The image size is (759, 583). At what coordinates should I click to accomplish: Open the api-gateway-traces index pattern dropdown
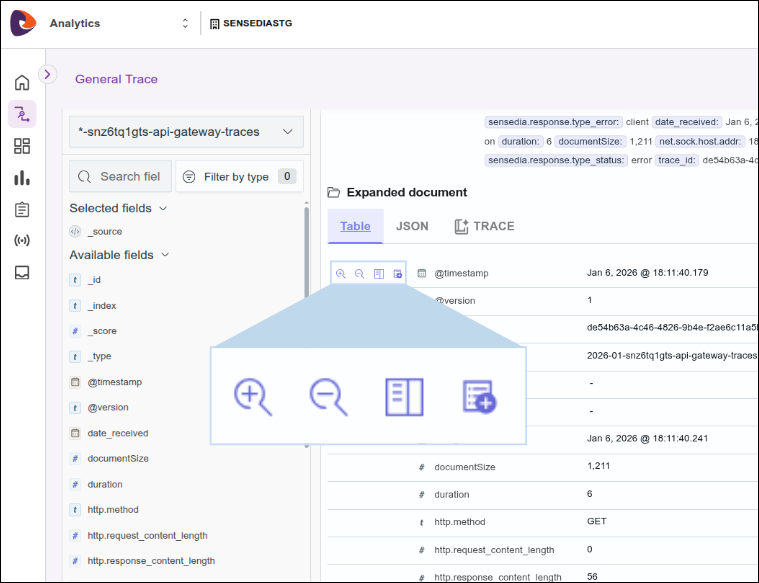(x=186, y=131)
